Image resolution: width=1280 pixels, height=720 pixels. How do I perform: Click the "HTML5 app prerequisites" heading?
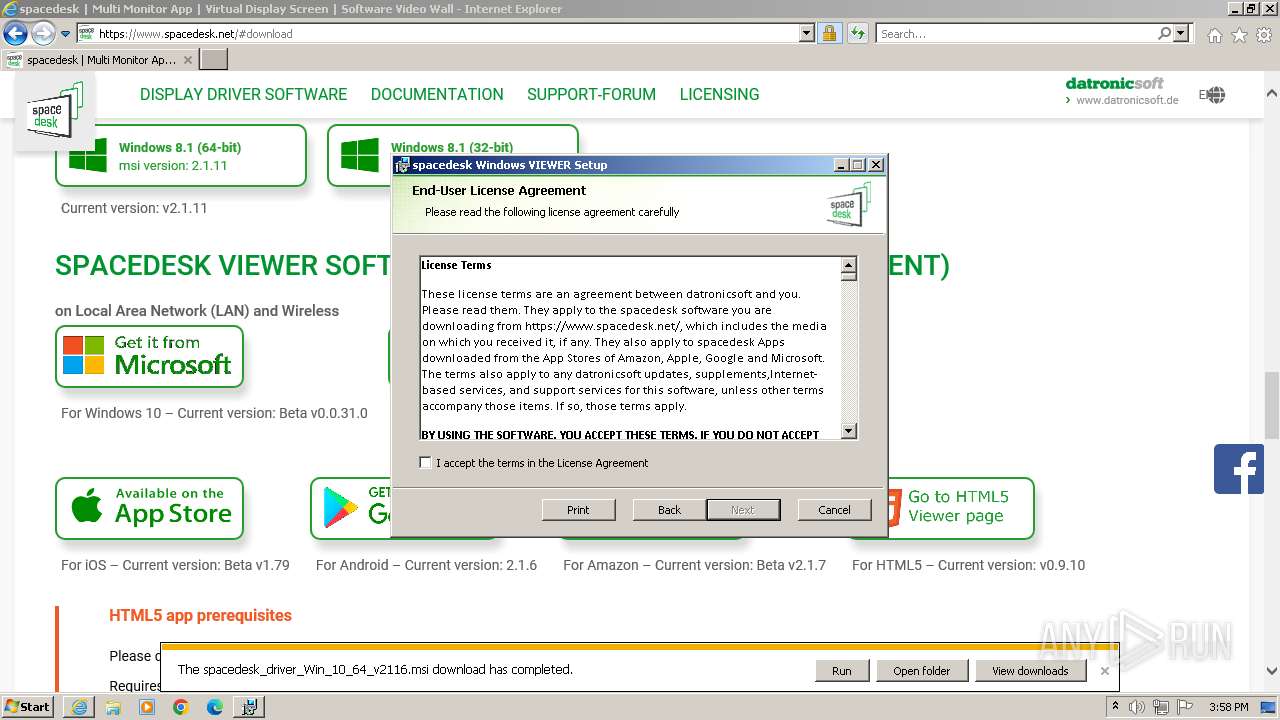tap(200, 615)
